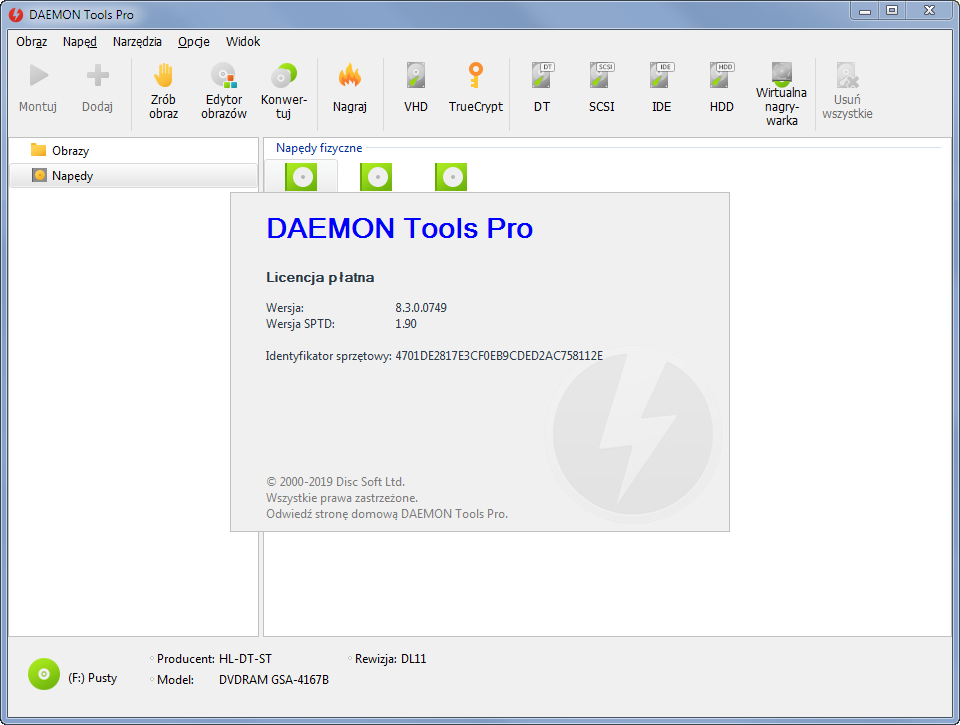Click the Licencja płatna heading
This screenshot has height=725, width=960.
pos(320,277)
